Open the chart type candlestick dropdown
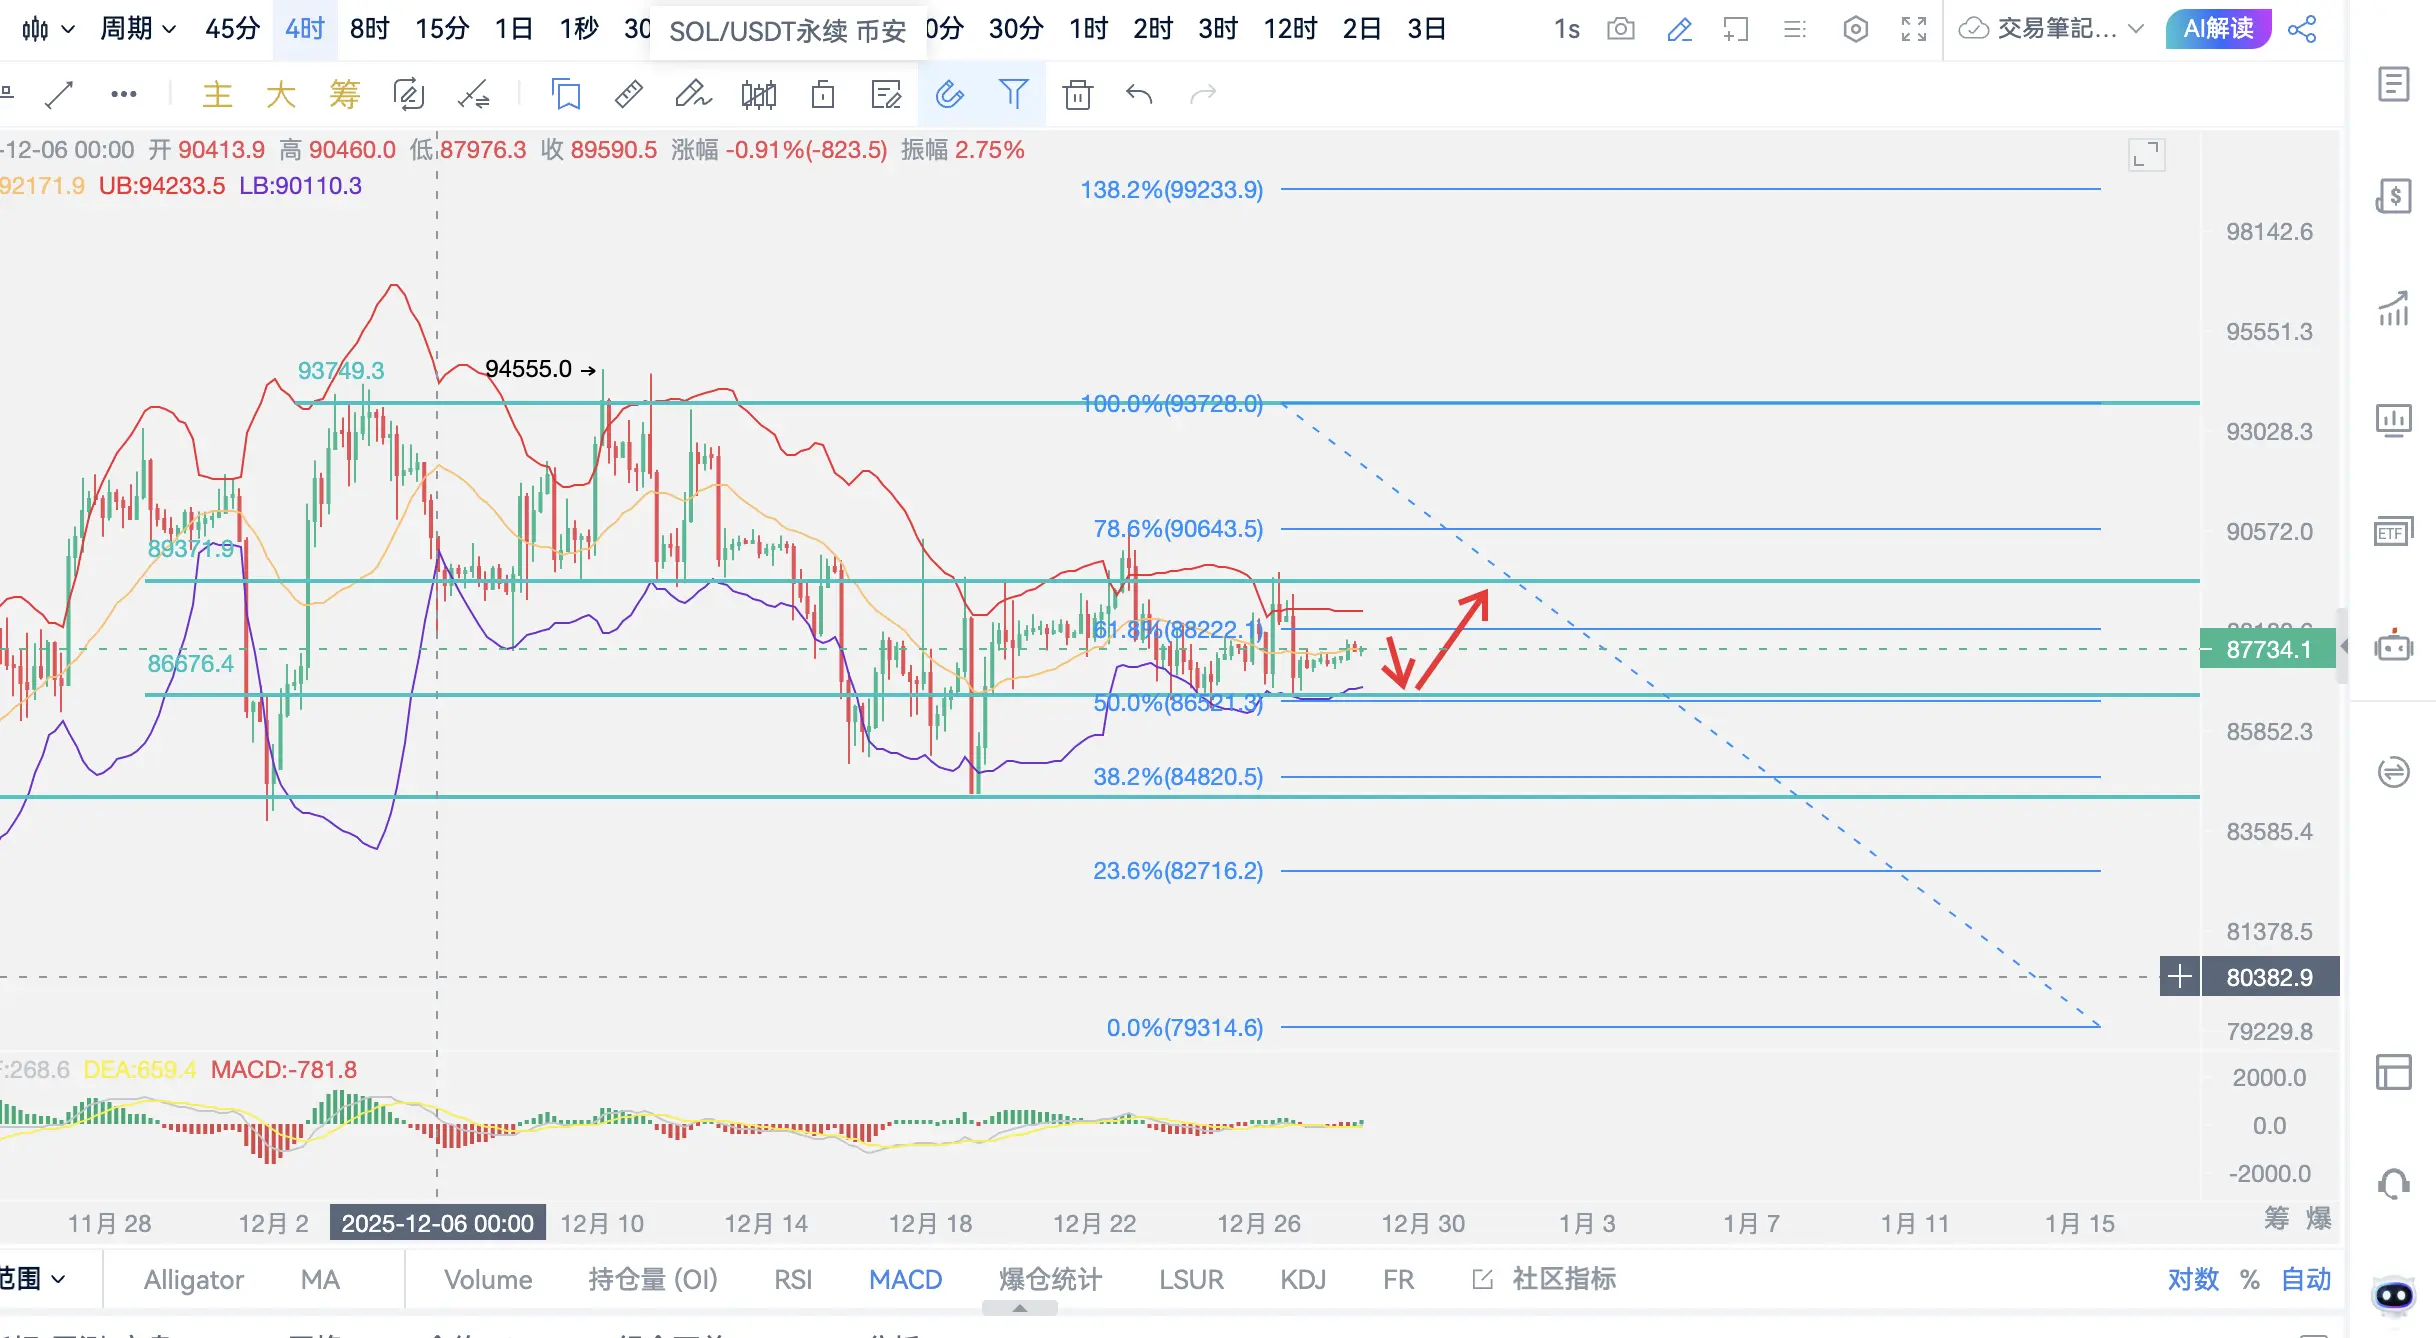 point(47,29)
